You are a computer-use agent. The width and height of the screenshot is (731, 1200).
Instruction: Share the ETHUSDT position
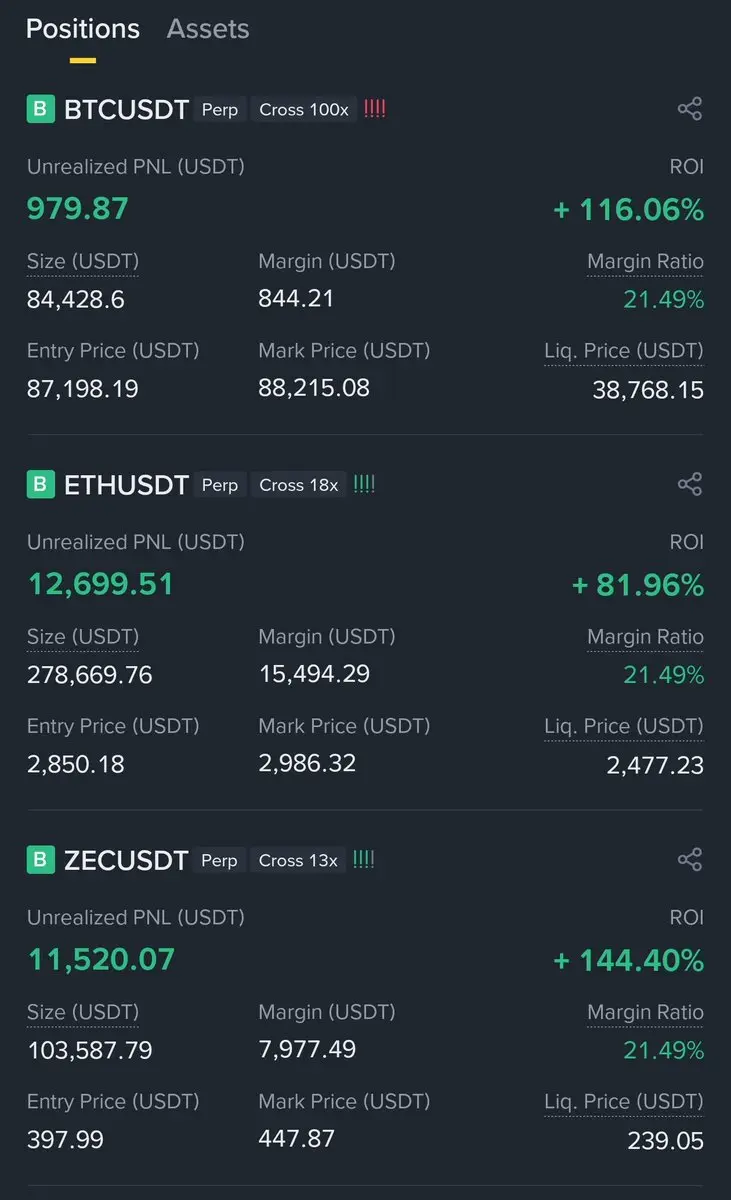pyautogui.click(x=689, y=485)
